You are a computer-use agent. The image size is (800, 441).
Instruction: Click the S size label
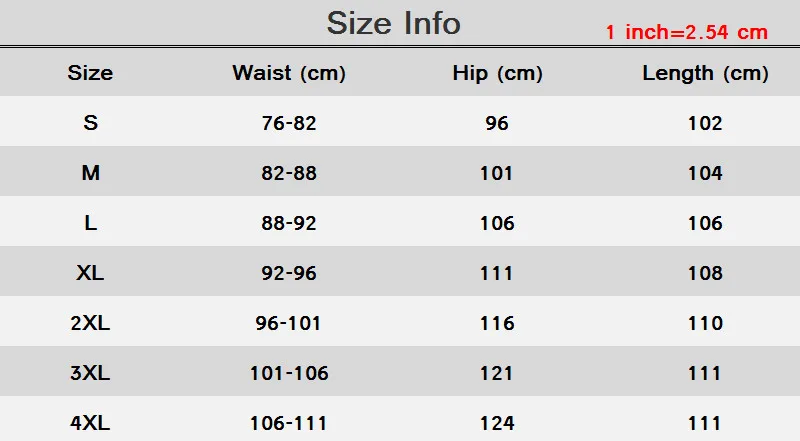pyautogui.click(x=91, y=123)
